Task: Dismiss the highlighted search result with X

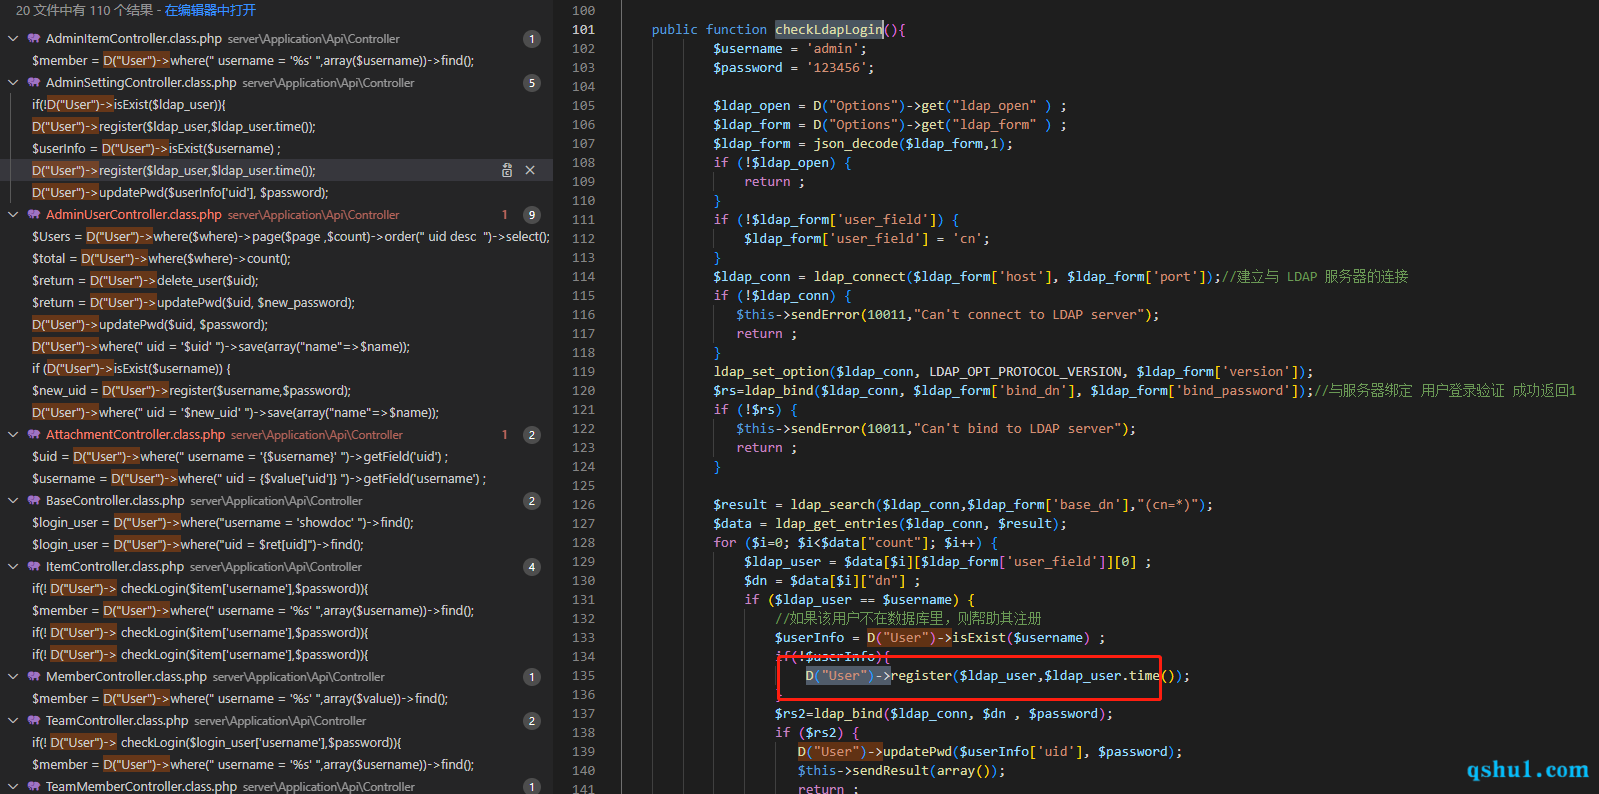Action: (x=530, y=171)
